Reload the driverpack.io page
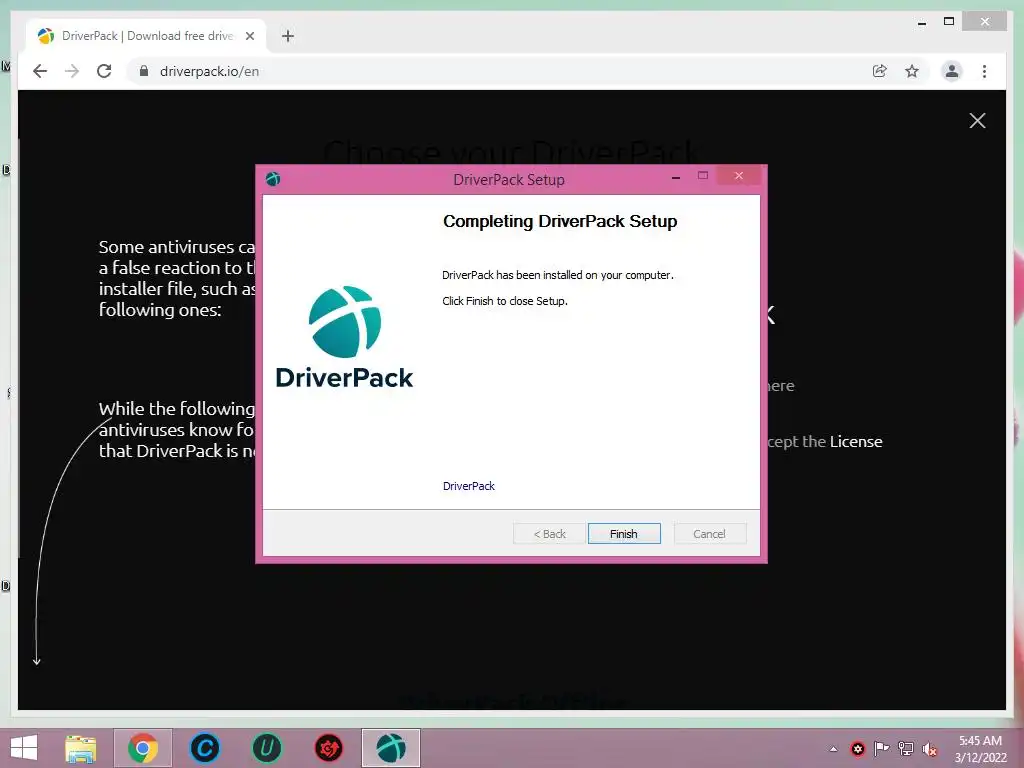The image size is (1024, 768). pos(104,71)
